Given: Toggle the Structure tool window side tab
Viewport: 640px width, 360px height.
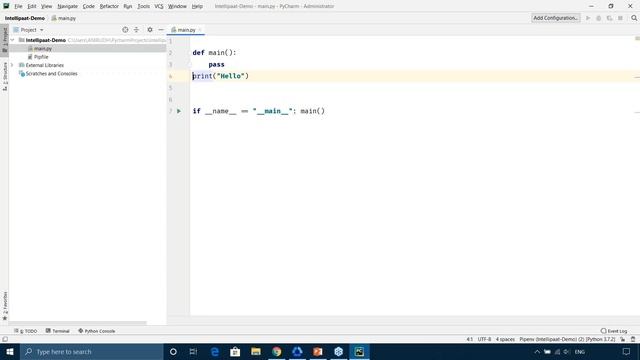Looking at the screenshot, I should pos(4,76).
